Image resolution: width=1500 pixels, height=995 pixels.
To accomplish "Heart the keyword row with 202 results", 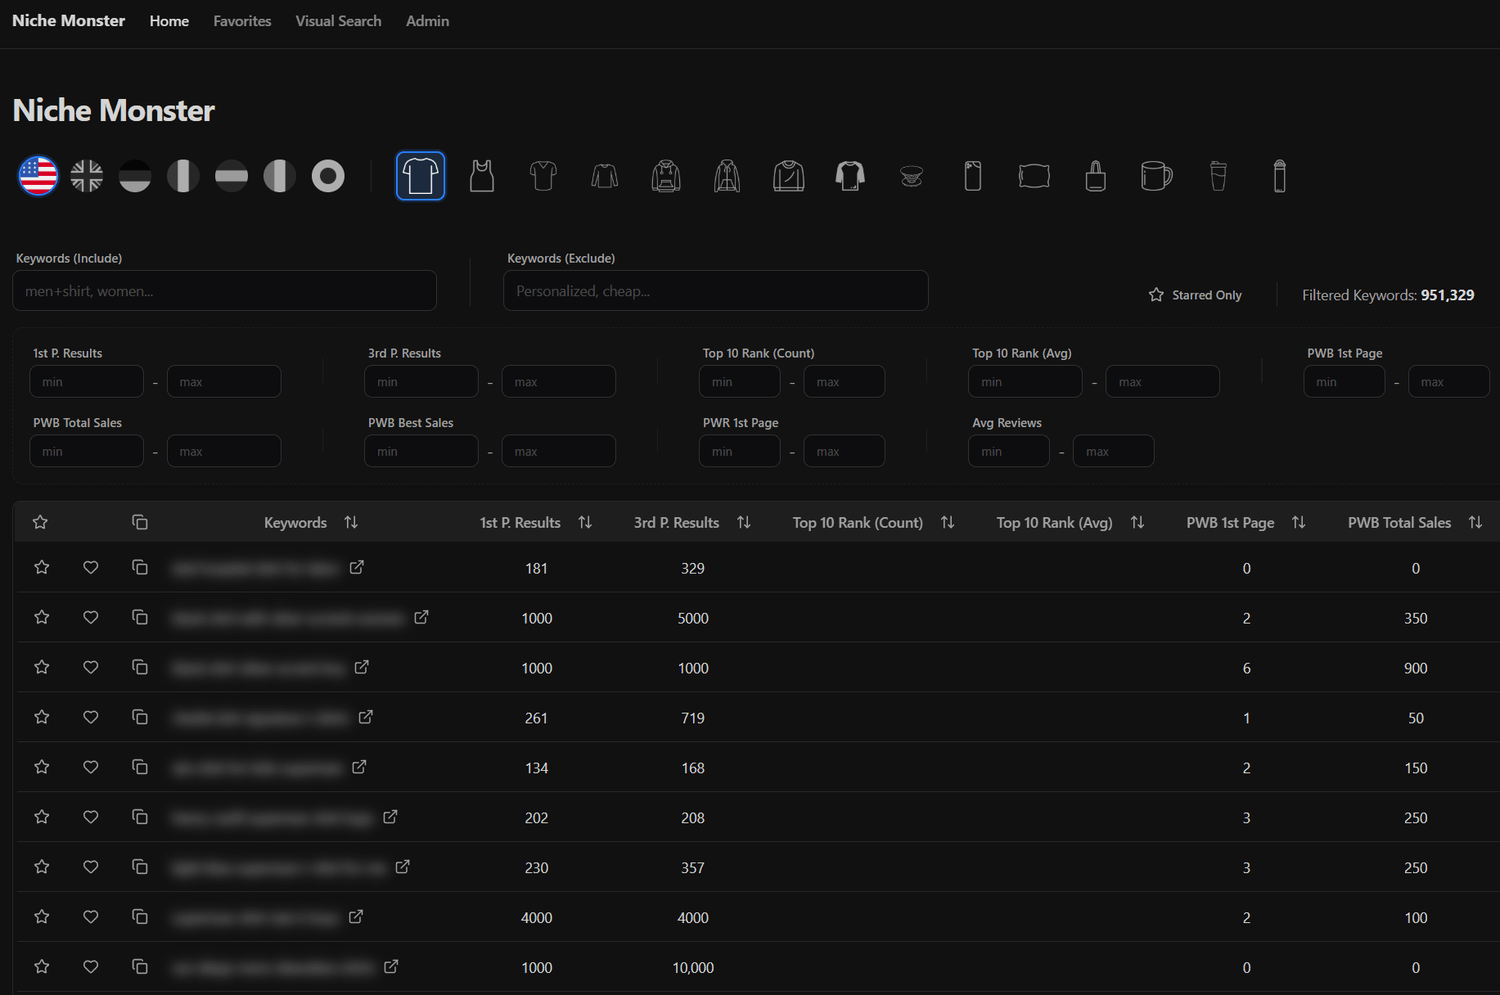I will 91,817.
